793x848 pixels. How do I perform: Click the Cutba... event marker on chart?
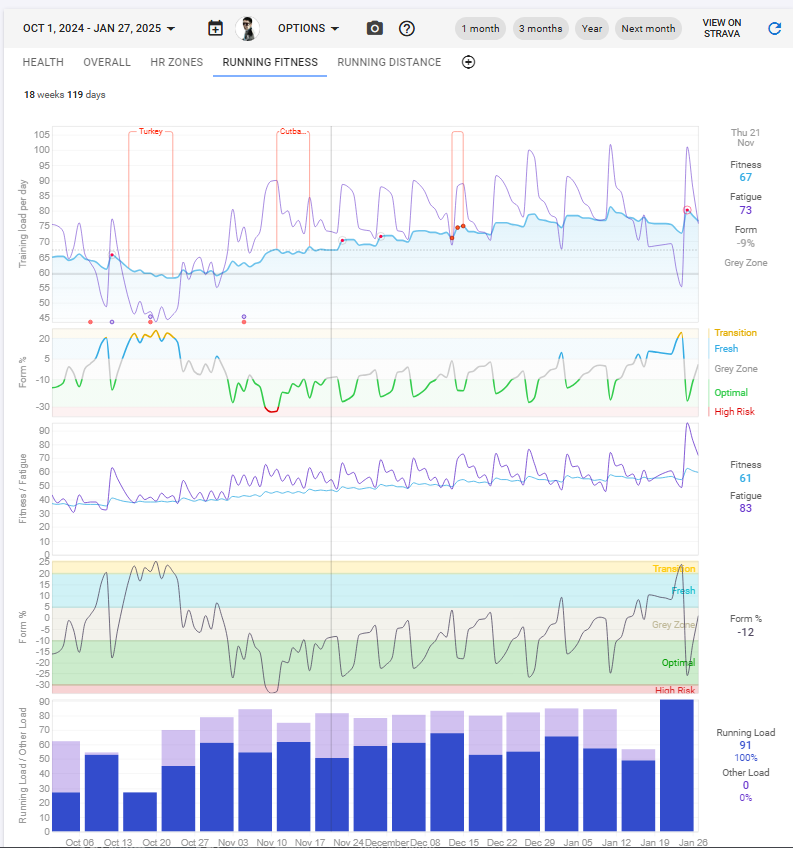(292, 131)
